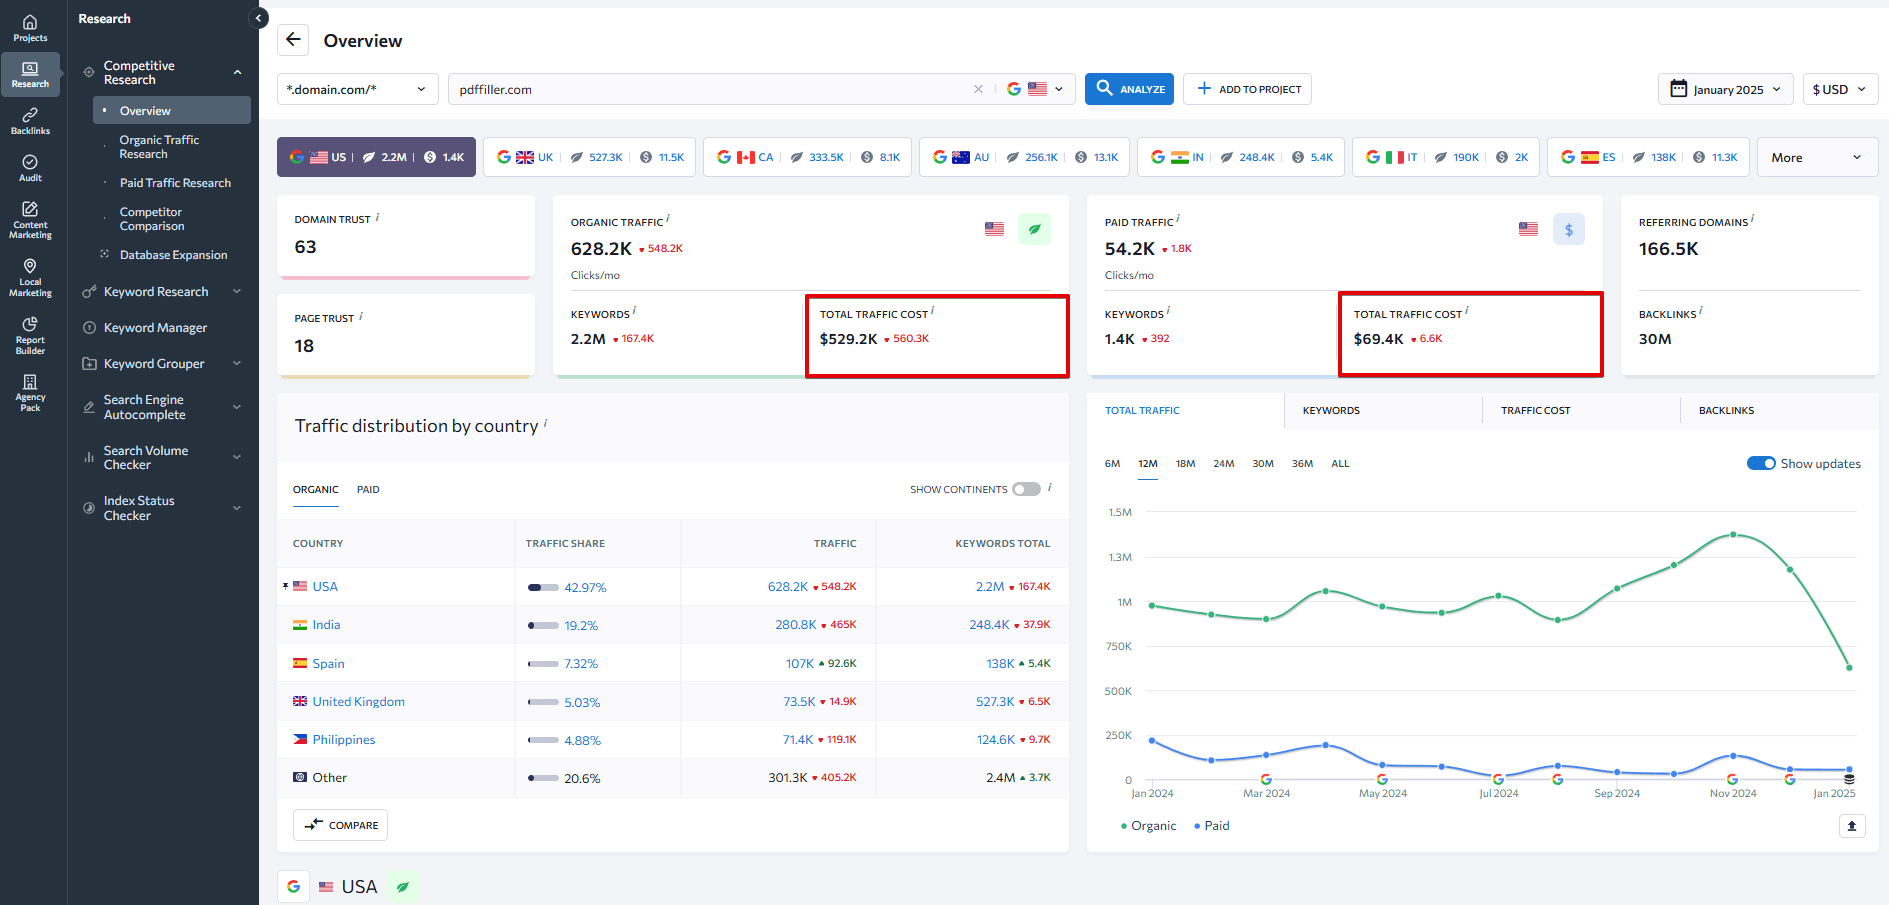Click the Referring Domains info icon
Viewport: 1889px width, 905px height.
click(1752, 219)
